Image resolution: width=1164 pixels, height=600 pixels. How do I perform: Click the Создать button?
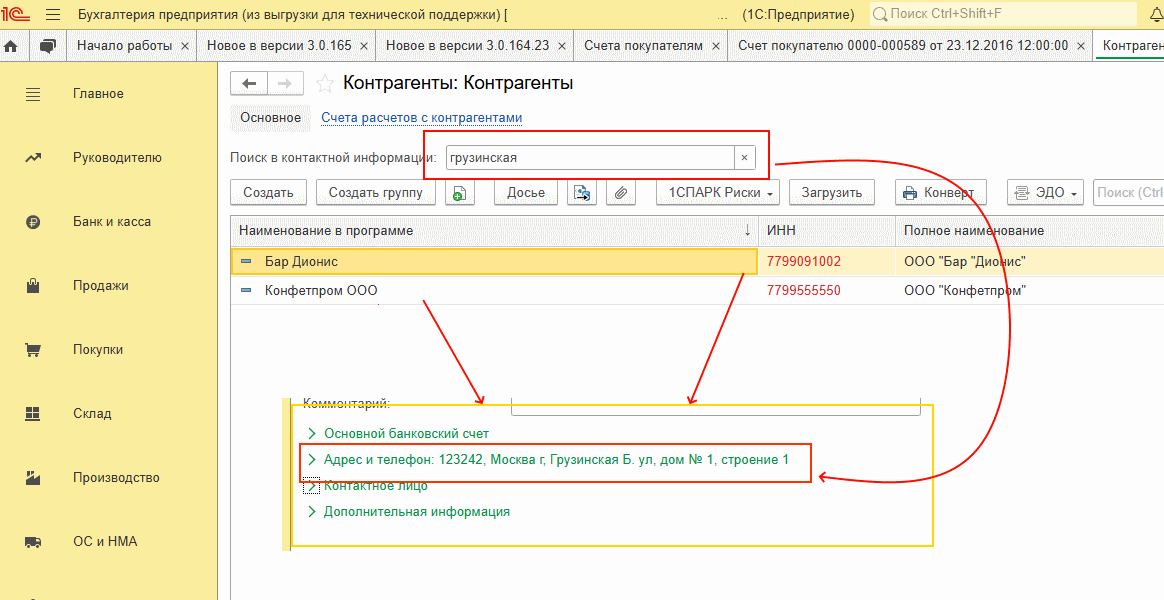point(268,193)
